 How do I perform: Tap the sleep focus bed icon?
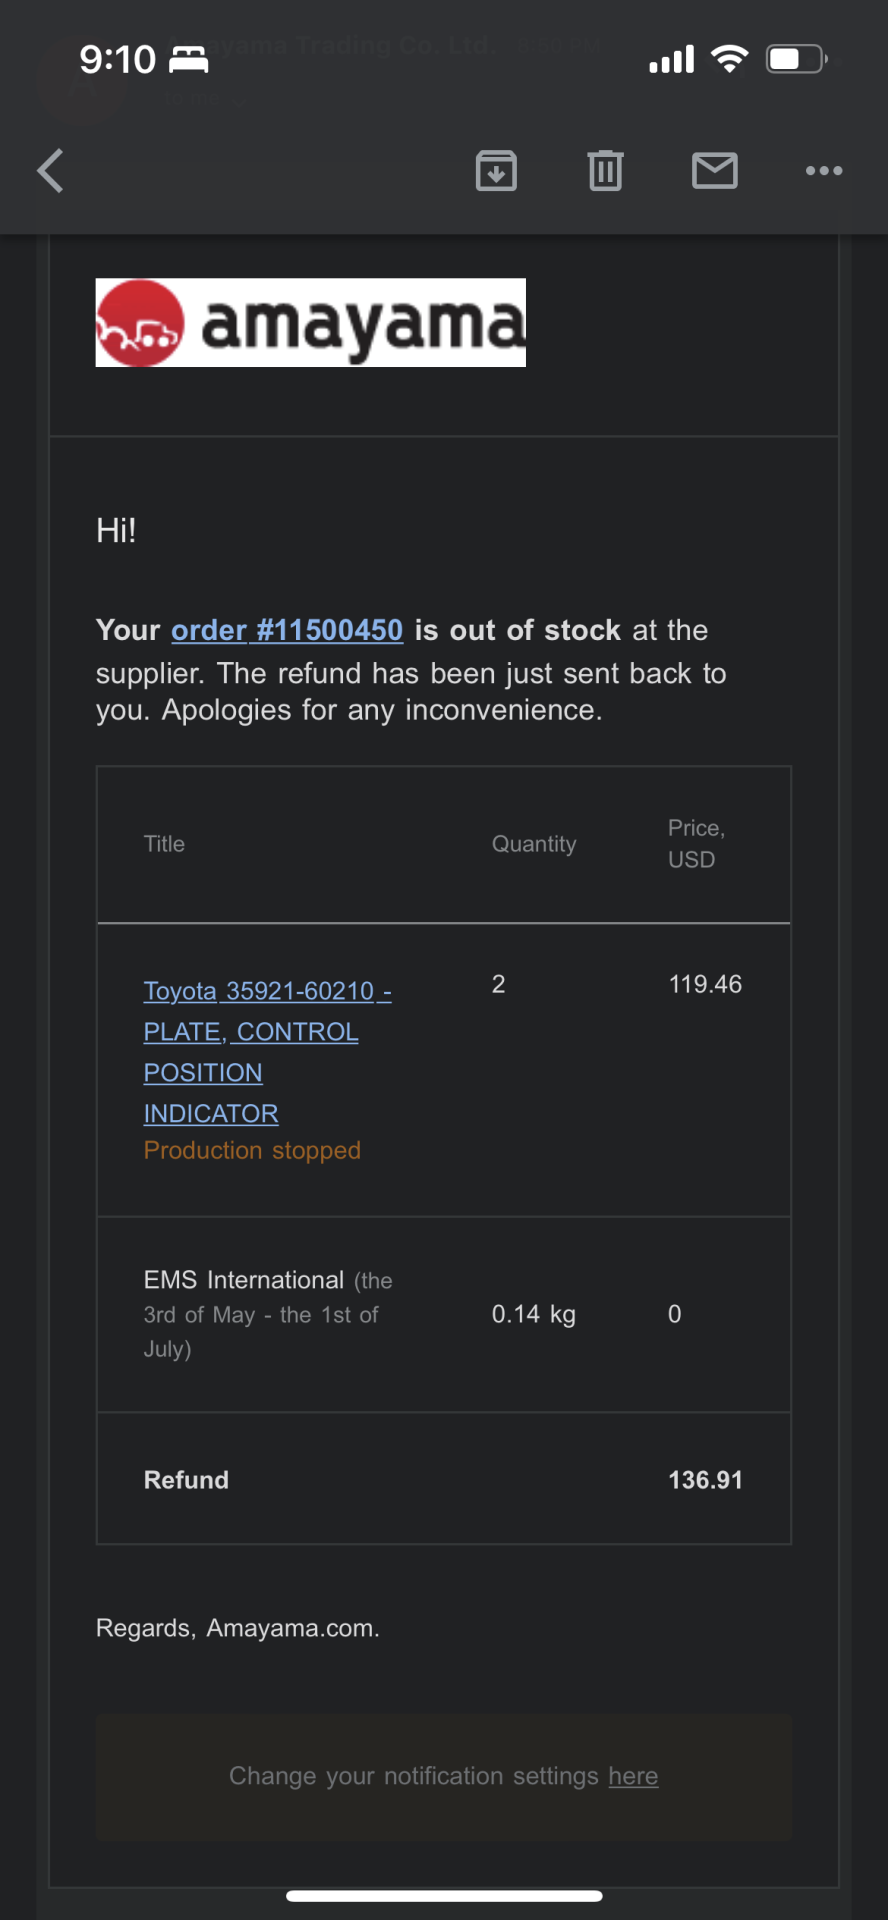pyautogui.click(x=189, y=60)
